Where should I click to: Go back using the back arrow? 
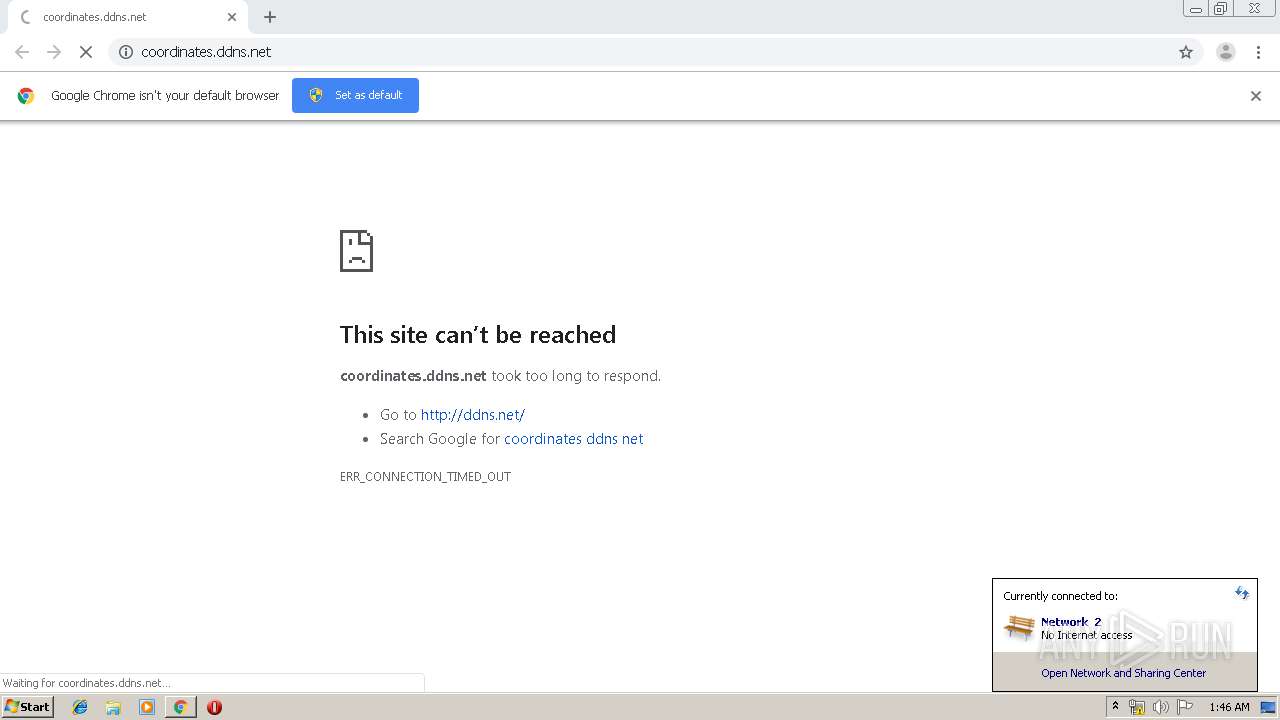point(22,52)
